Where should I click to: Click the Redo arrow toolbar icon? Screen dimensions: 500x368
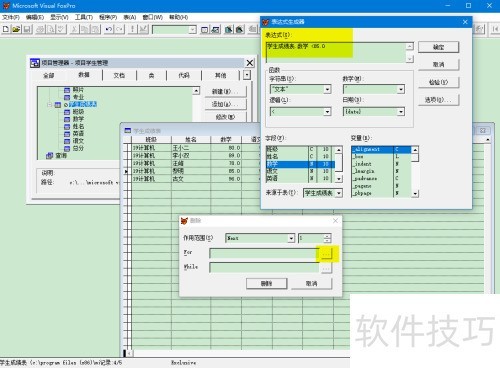[x=119, y=29]
